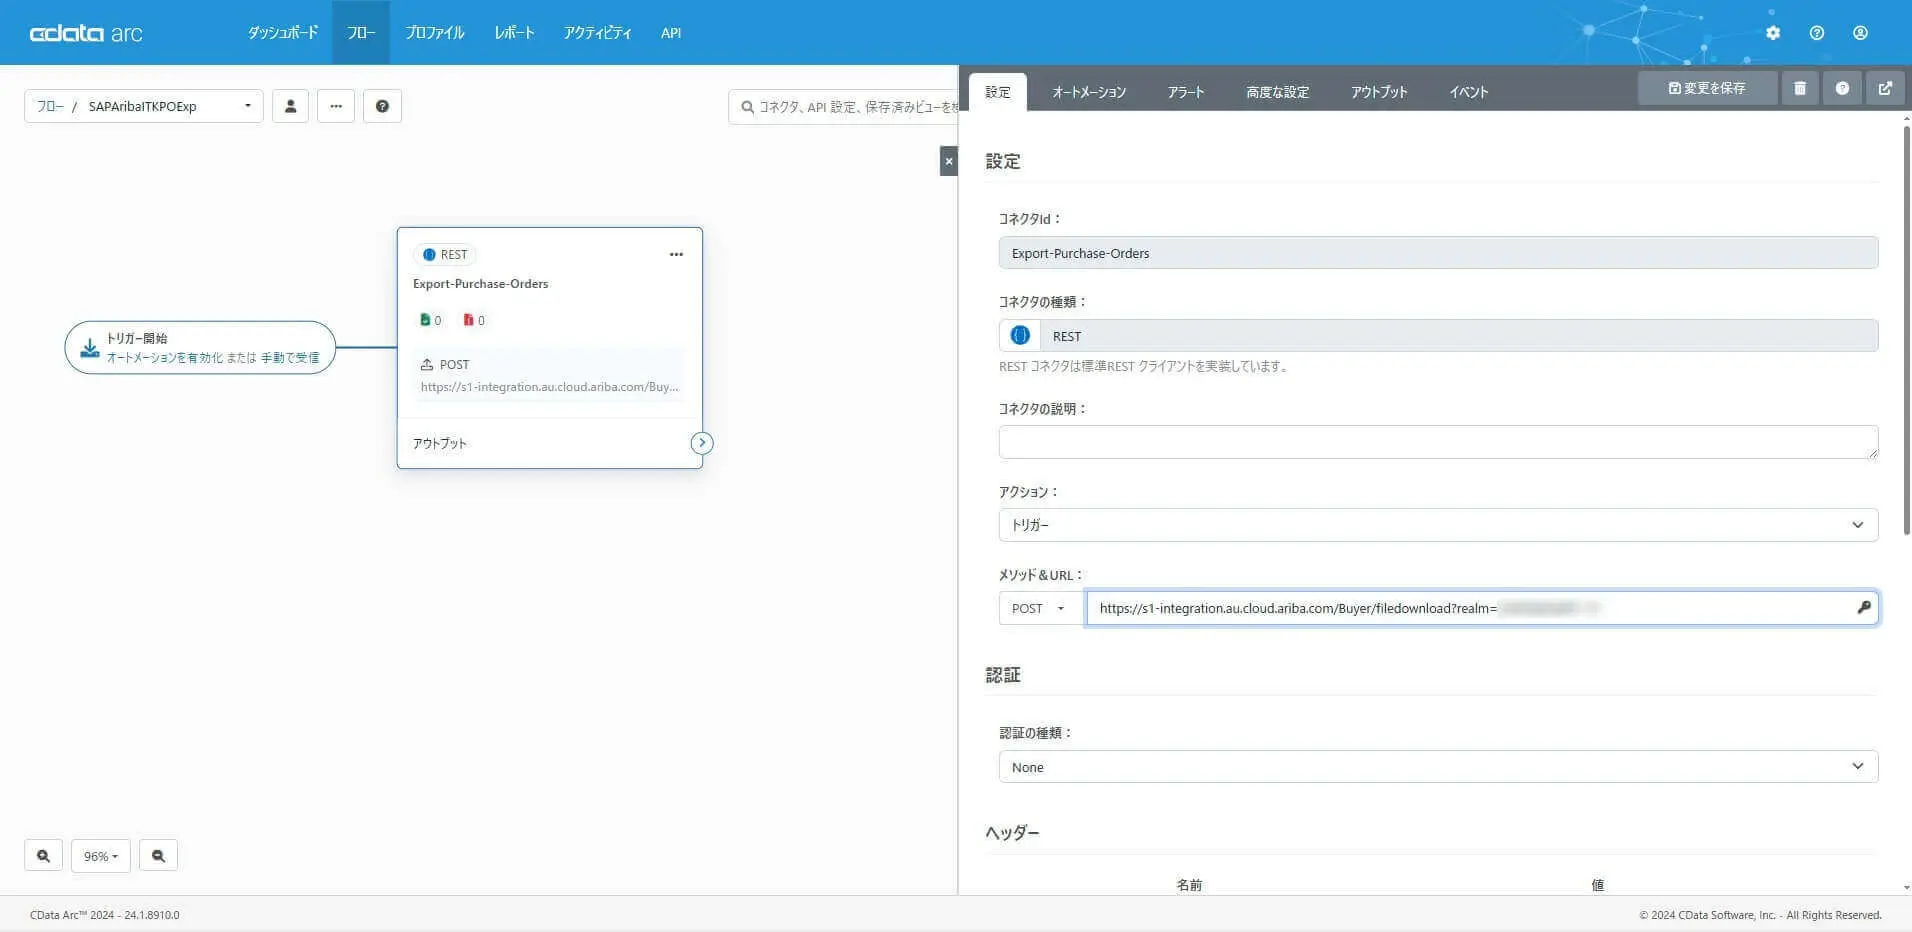Click the zoom out magnifier button

point(158,856)
